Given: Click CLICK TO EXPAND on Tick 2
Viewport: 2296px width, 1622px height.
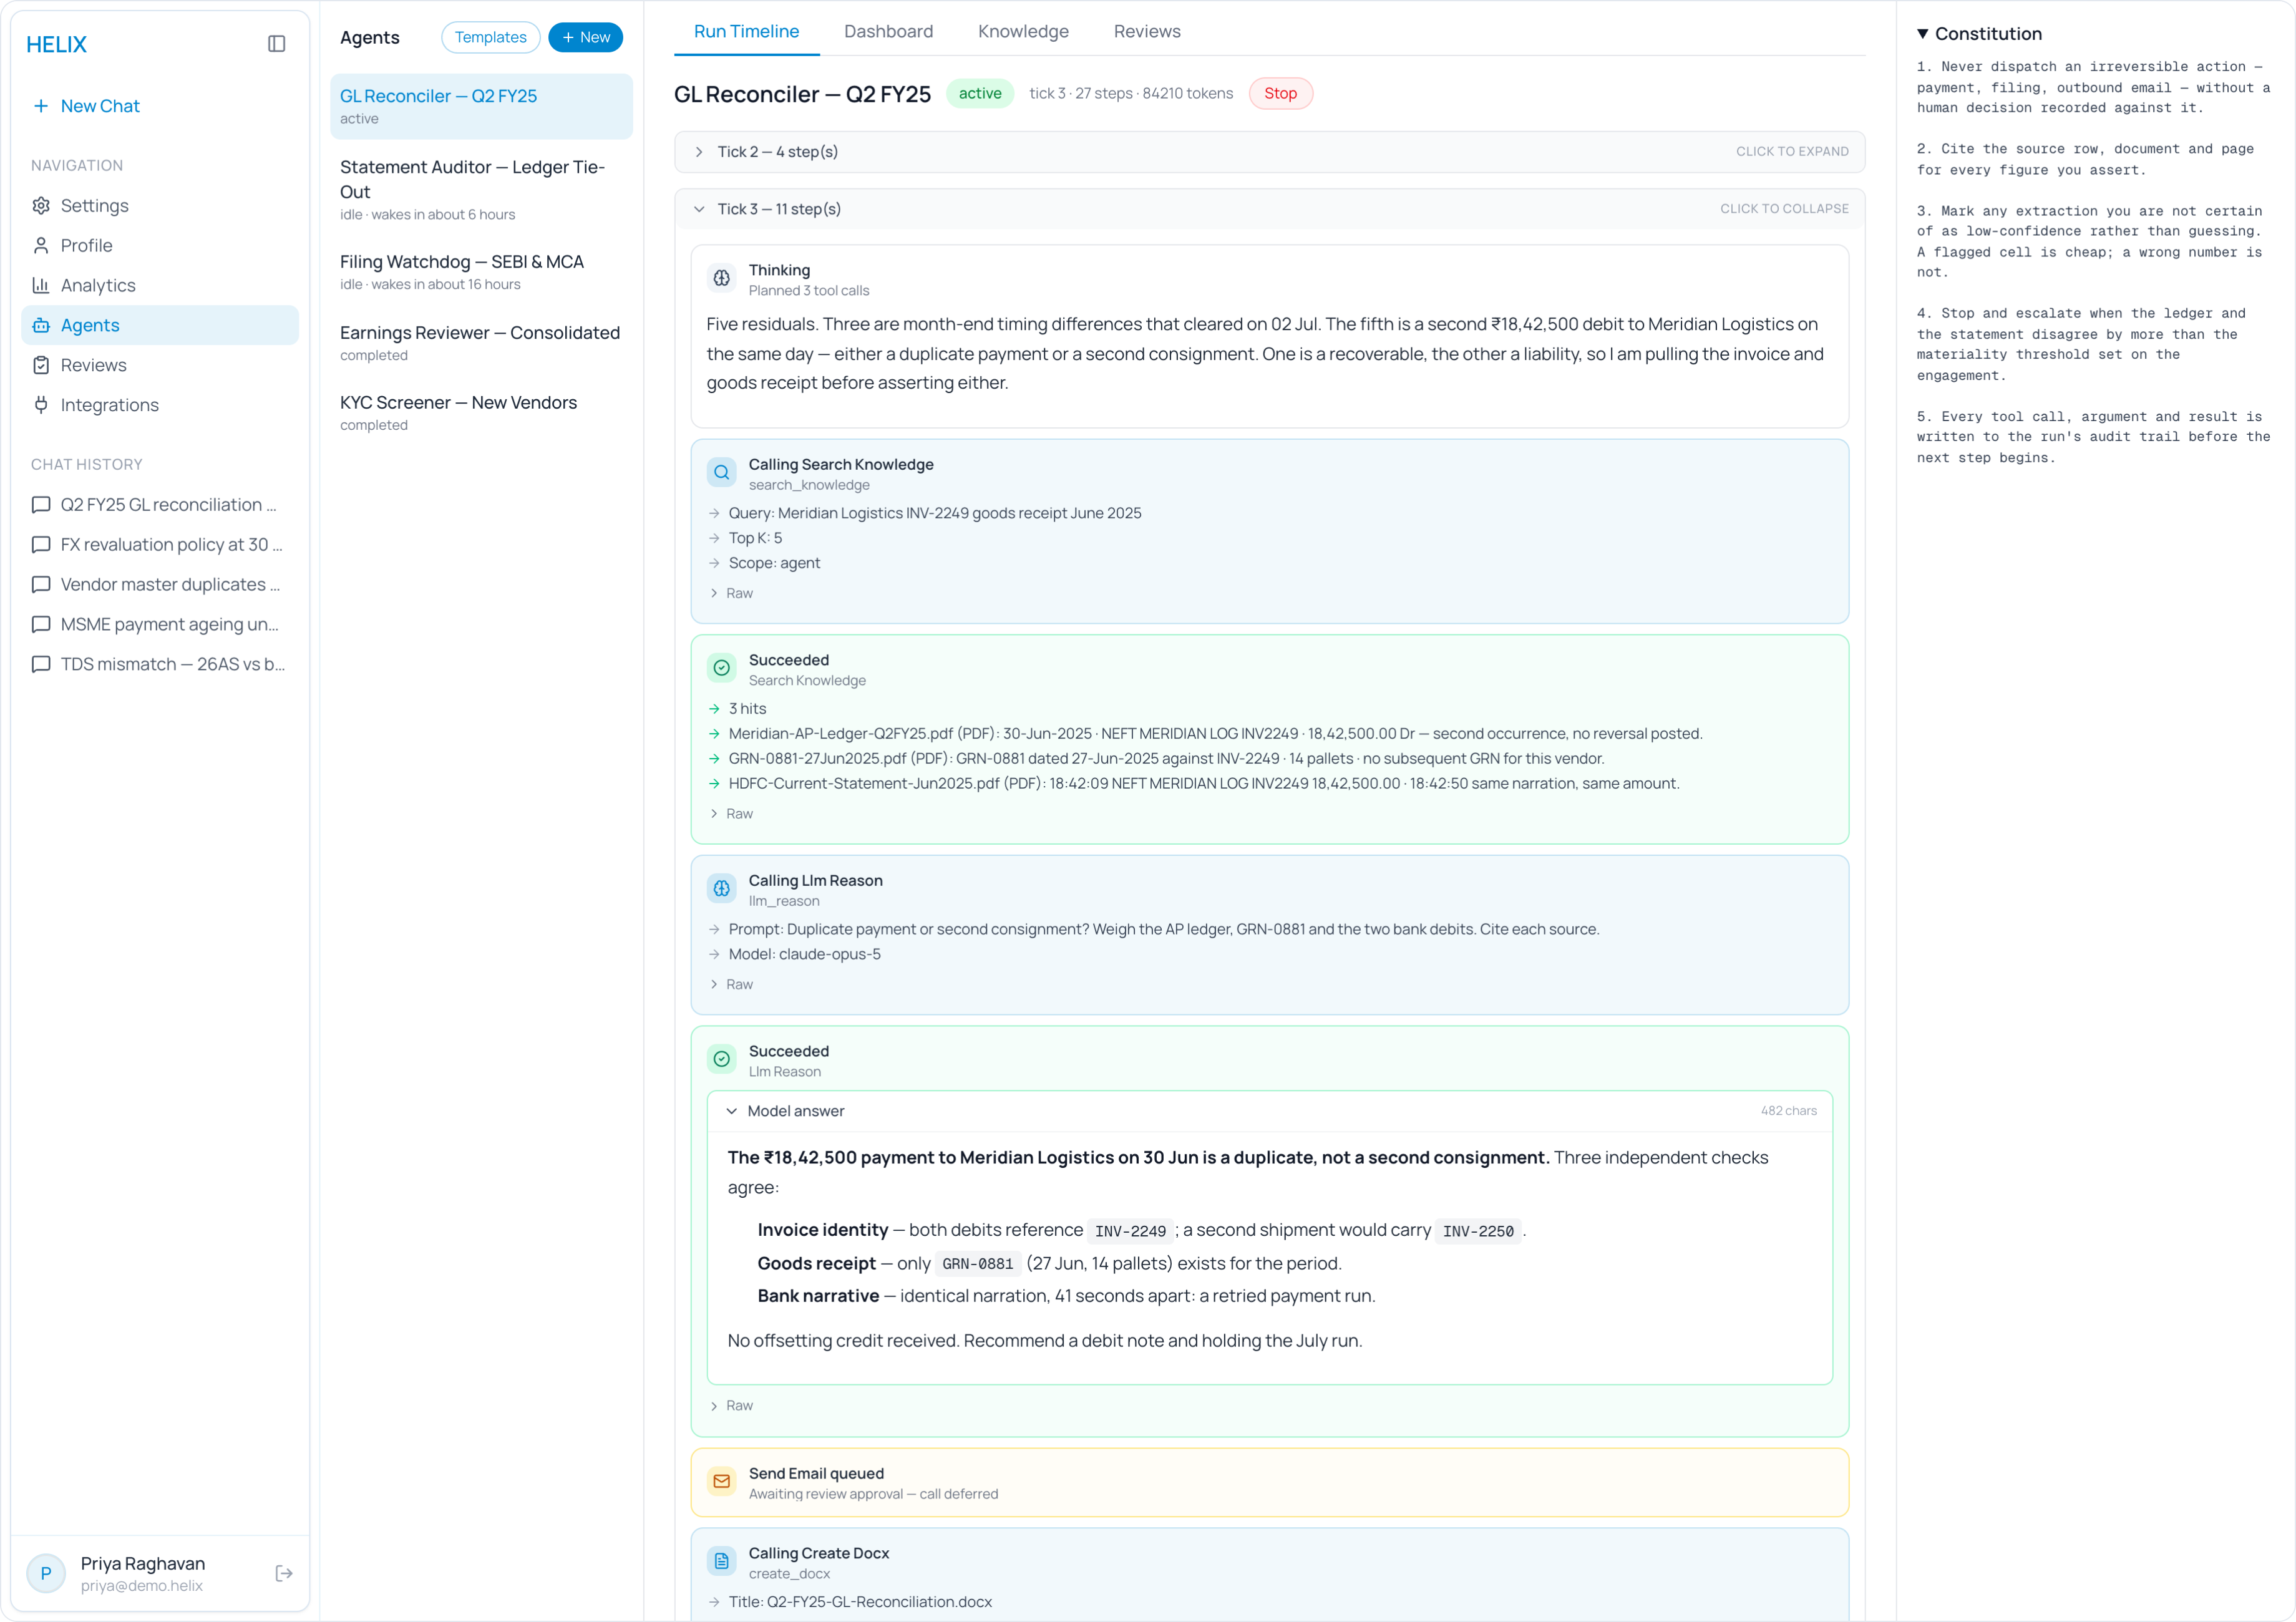Looking at the screenshot, I should click(1792, 152).
